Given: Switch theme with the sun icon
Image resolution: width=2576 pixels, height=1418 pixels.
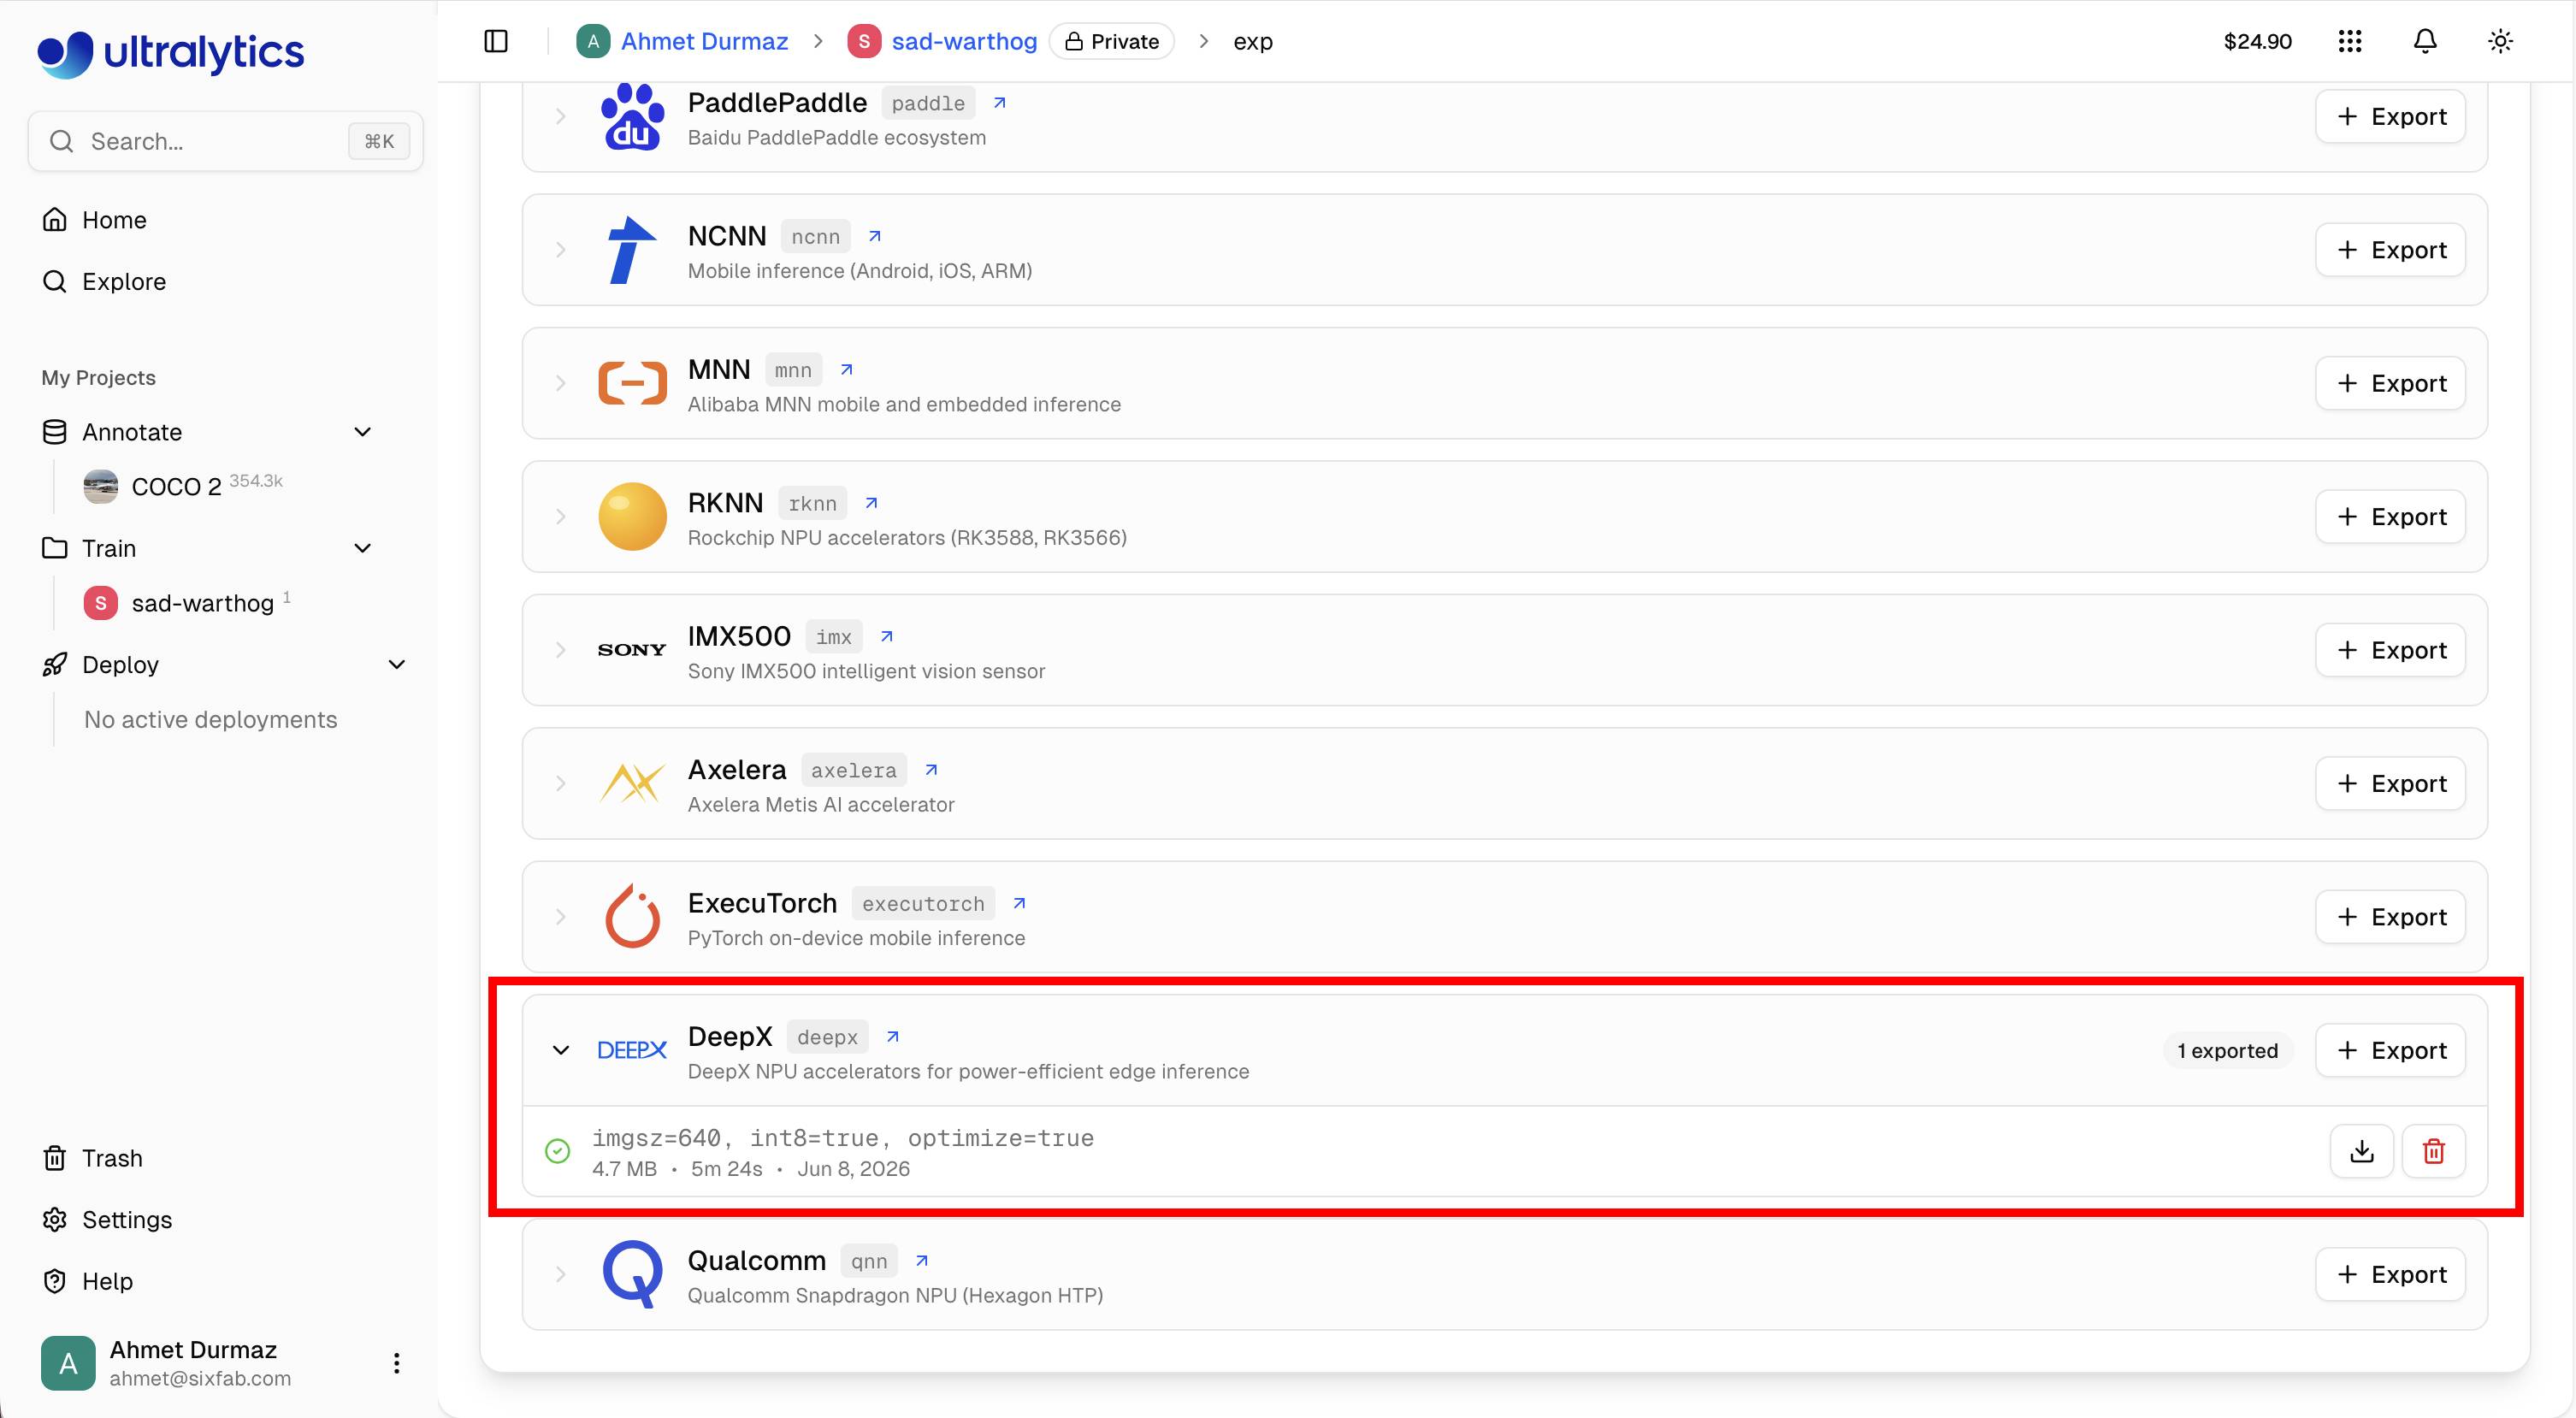Looking at the screenshot, I should [x=2500, y=41].
